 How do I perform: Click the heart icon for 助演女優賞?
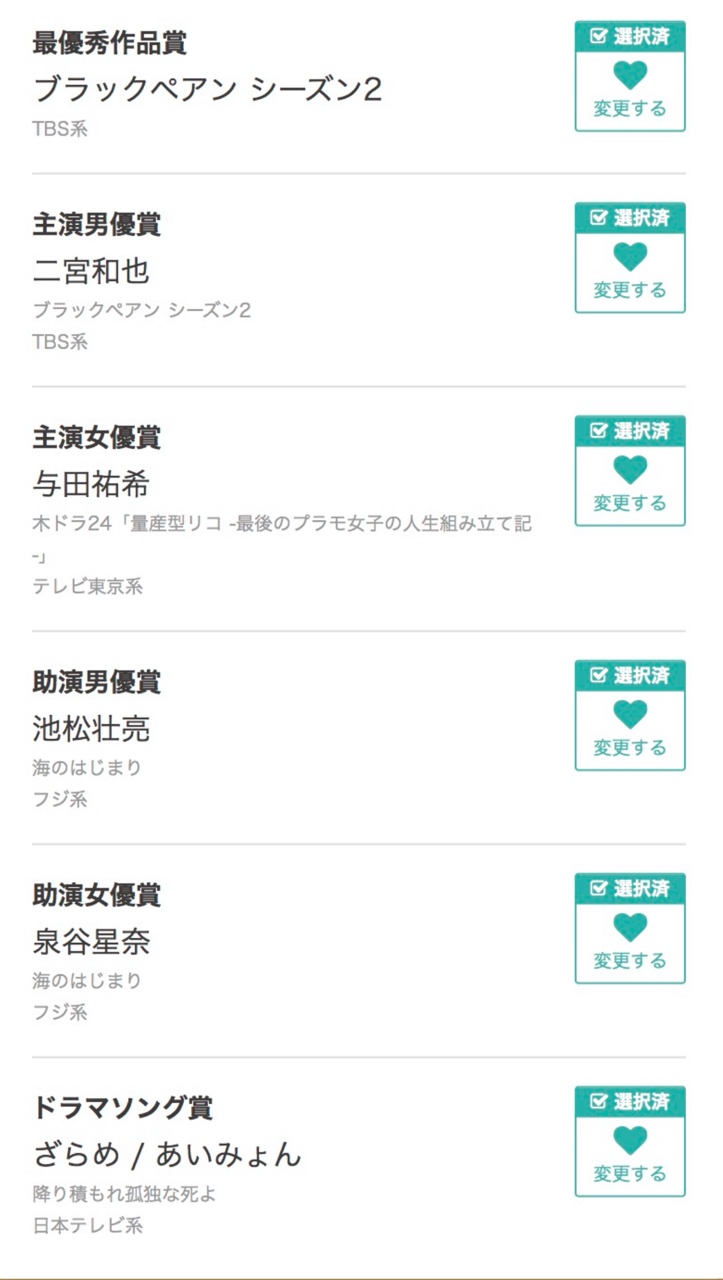[630, 927]
